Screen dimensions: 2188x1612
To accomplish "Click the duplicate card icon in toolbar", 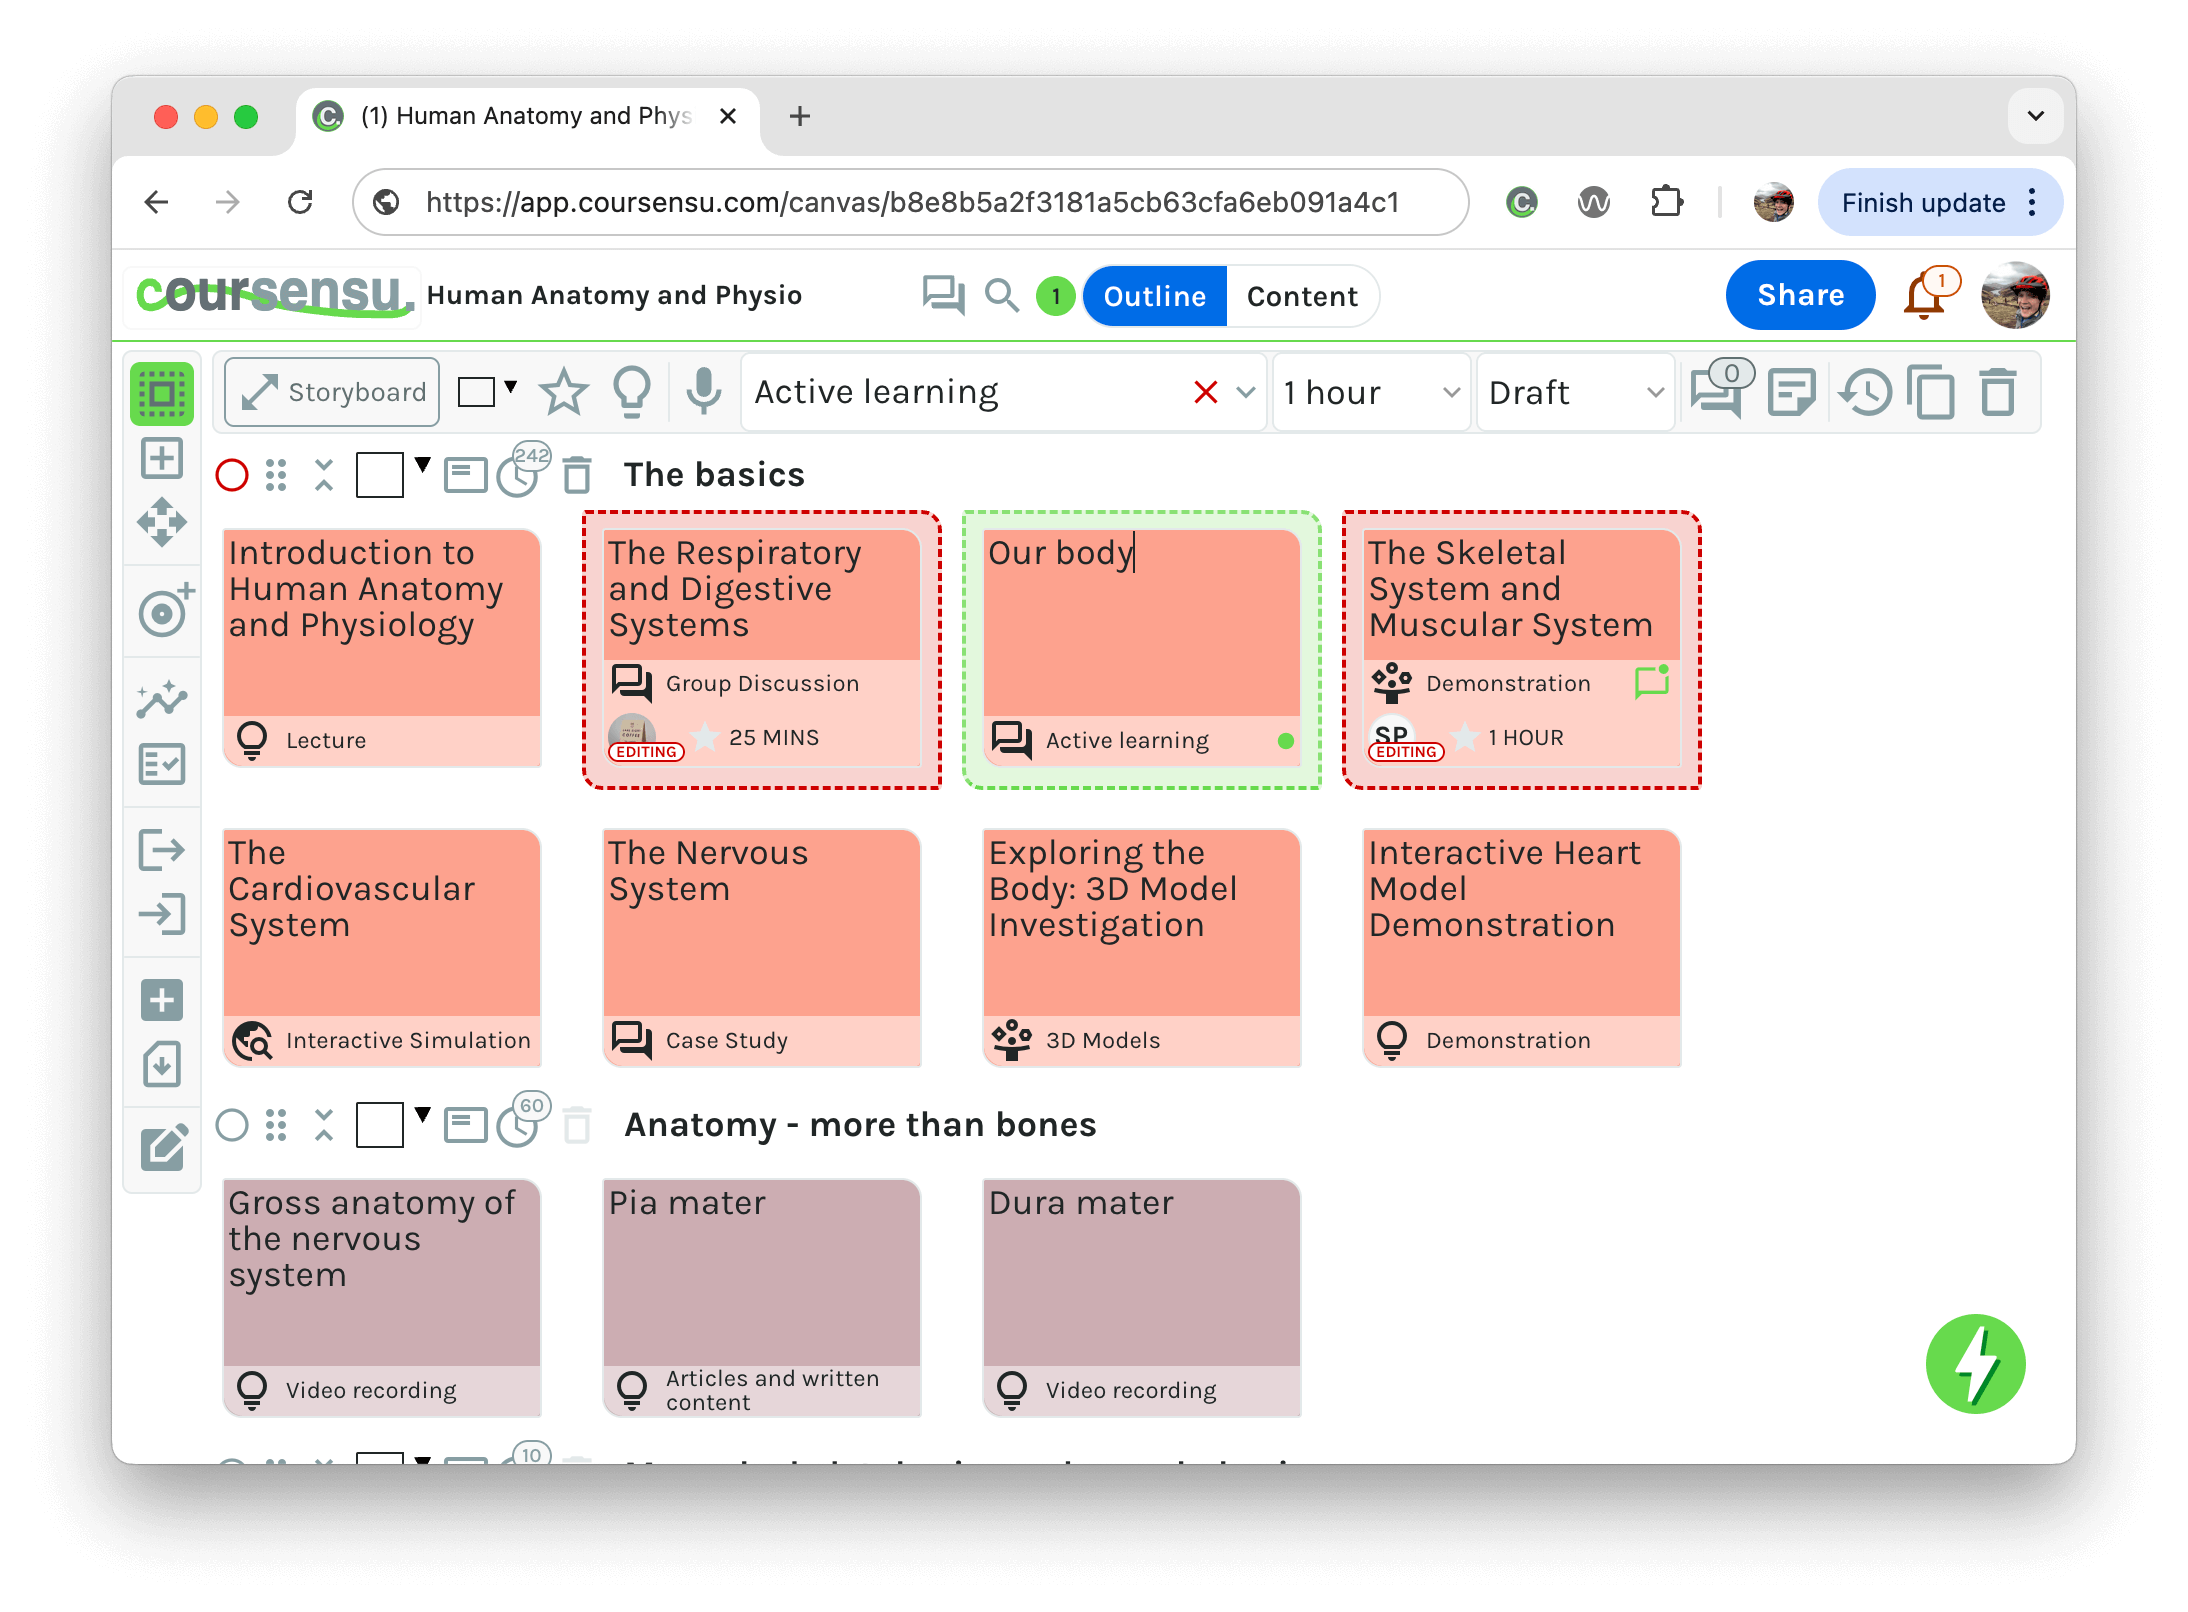I will 1932,391.
